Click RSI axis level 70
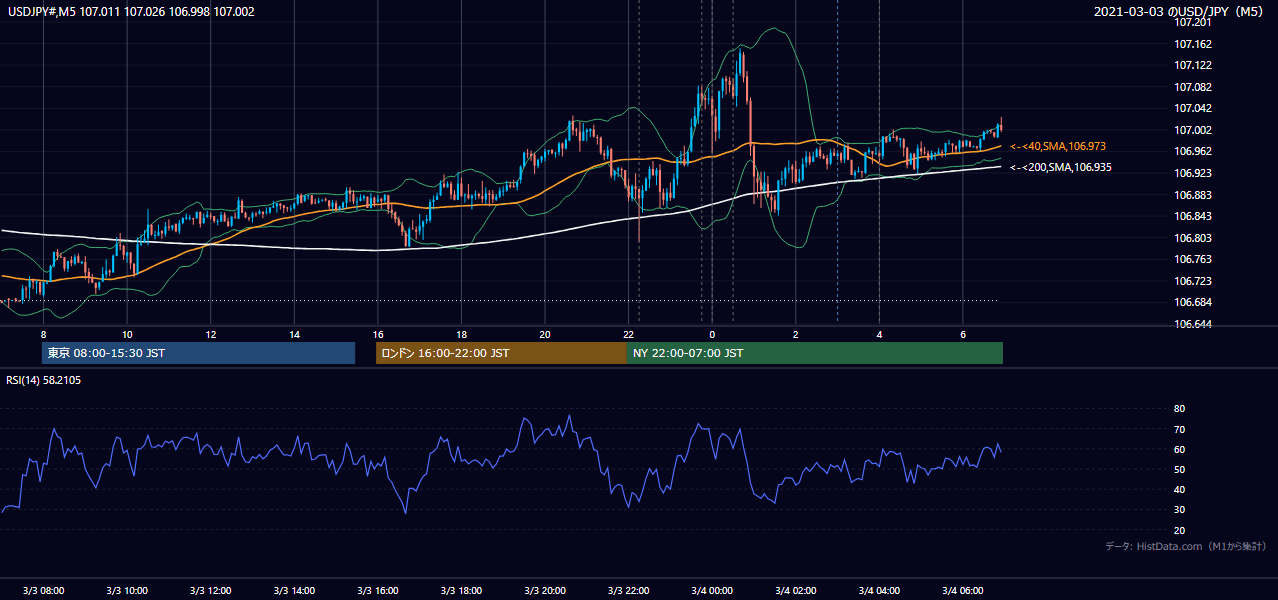The height and width of the screenshot is (600, 1278). click(x=1179, y=429)
